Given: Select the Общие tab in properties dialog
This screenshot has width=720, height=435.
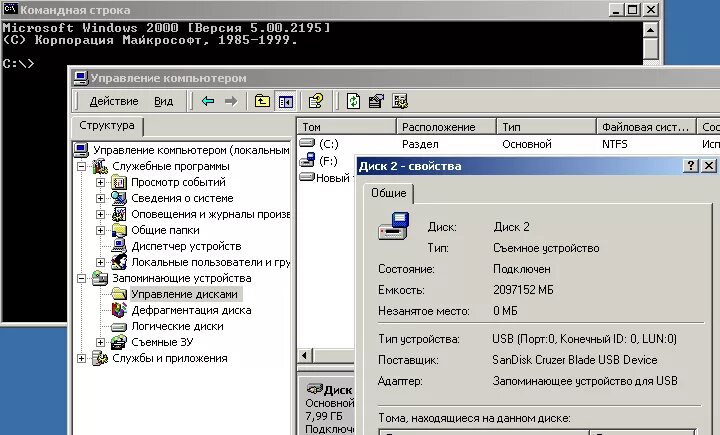Looking at the screenshot, I should pyautogui.click(x=388, y=193).
